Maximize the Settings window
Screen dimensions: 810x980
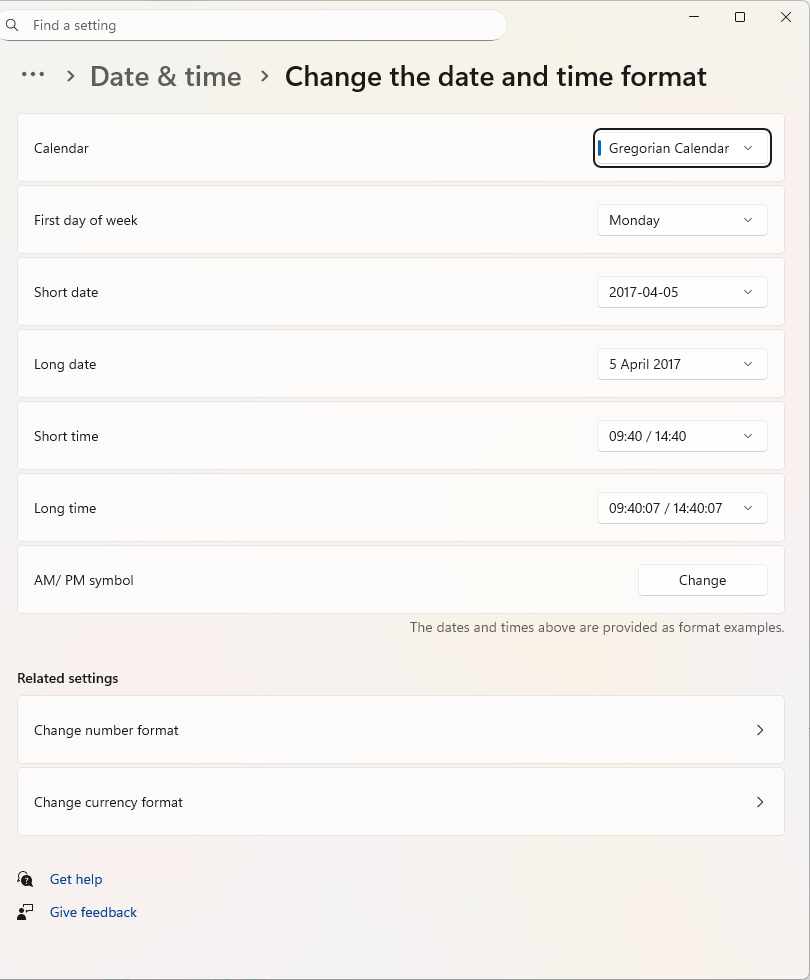point(740,17)
